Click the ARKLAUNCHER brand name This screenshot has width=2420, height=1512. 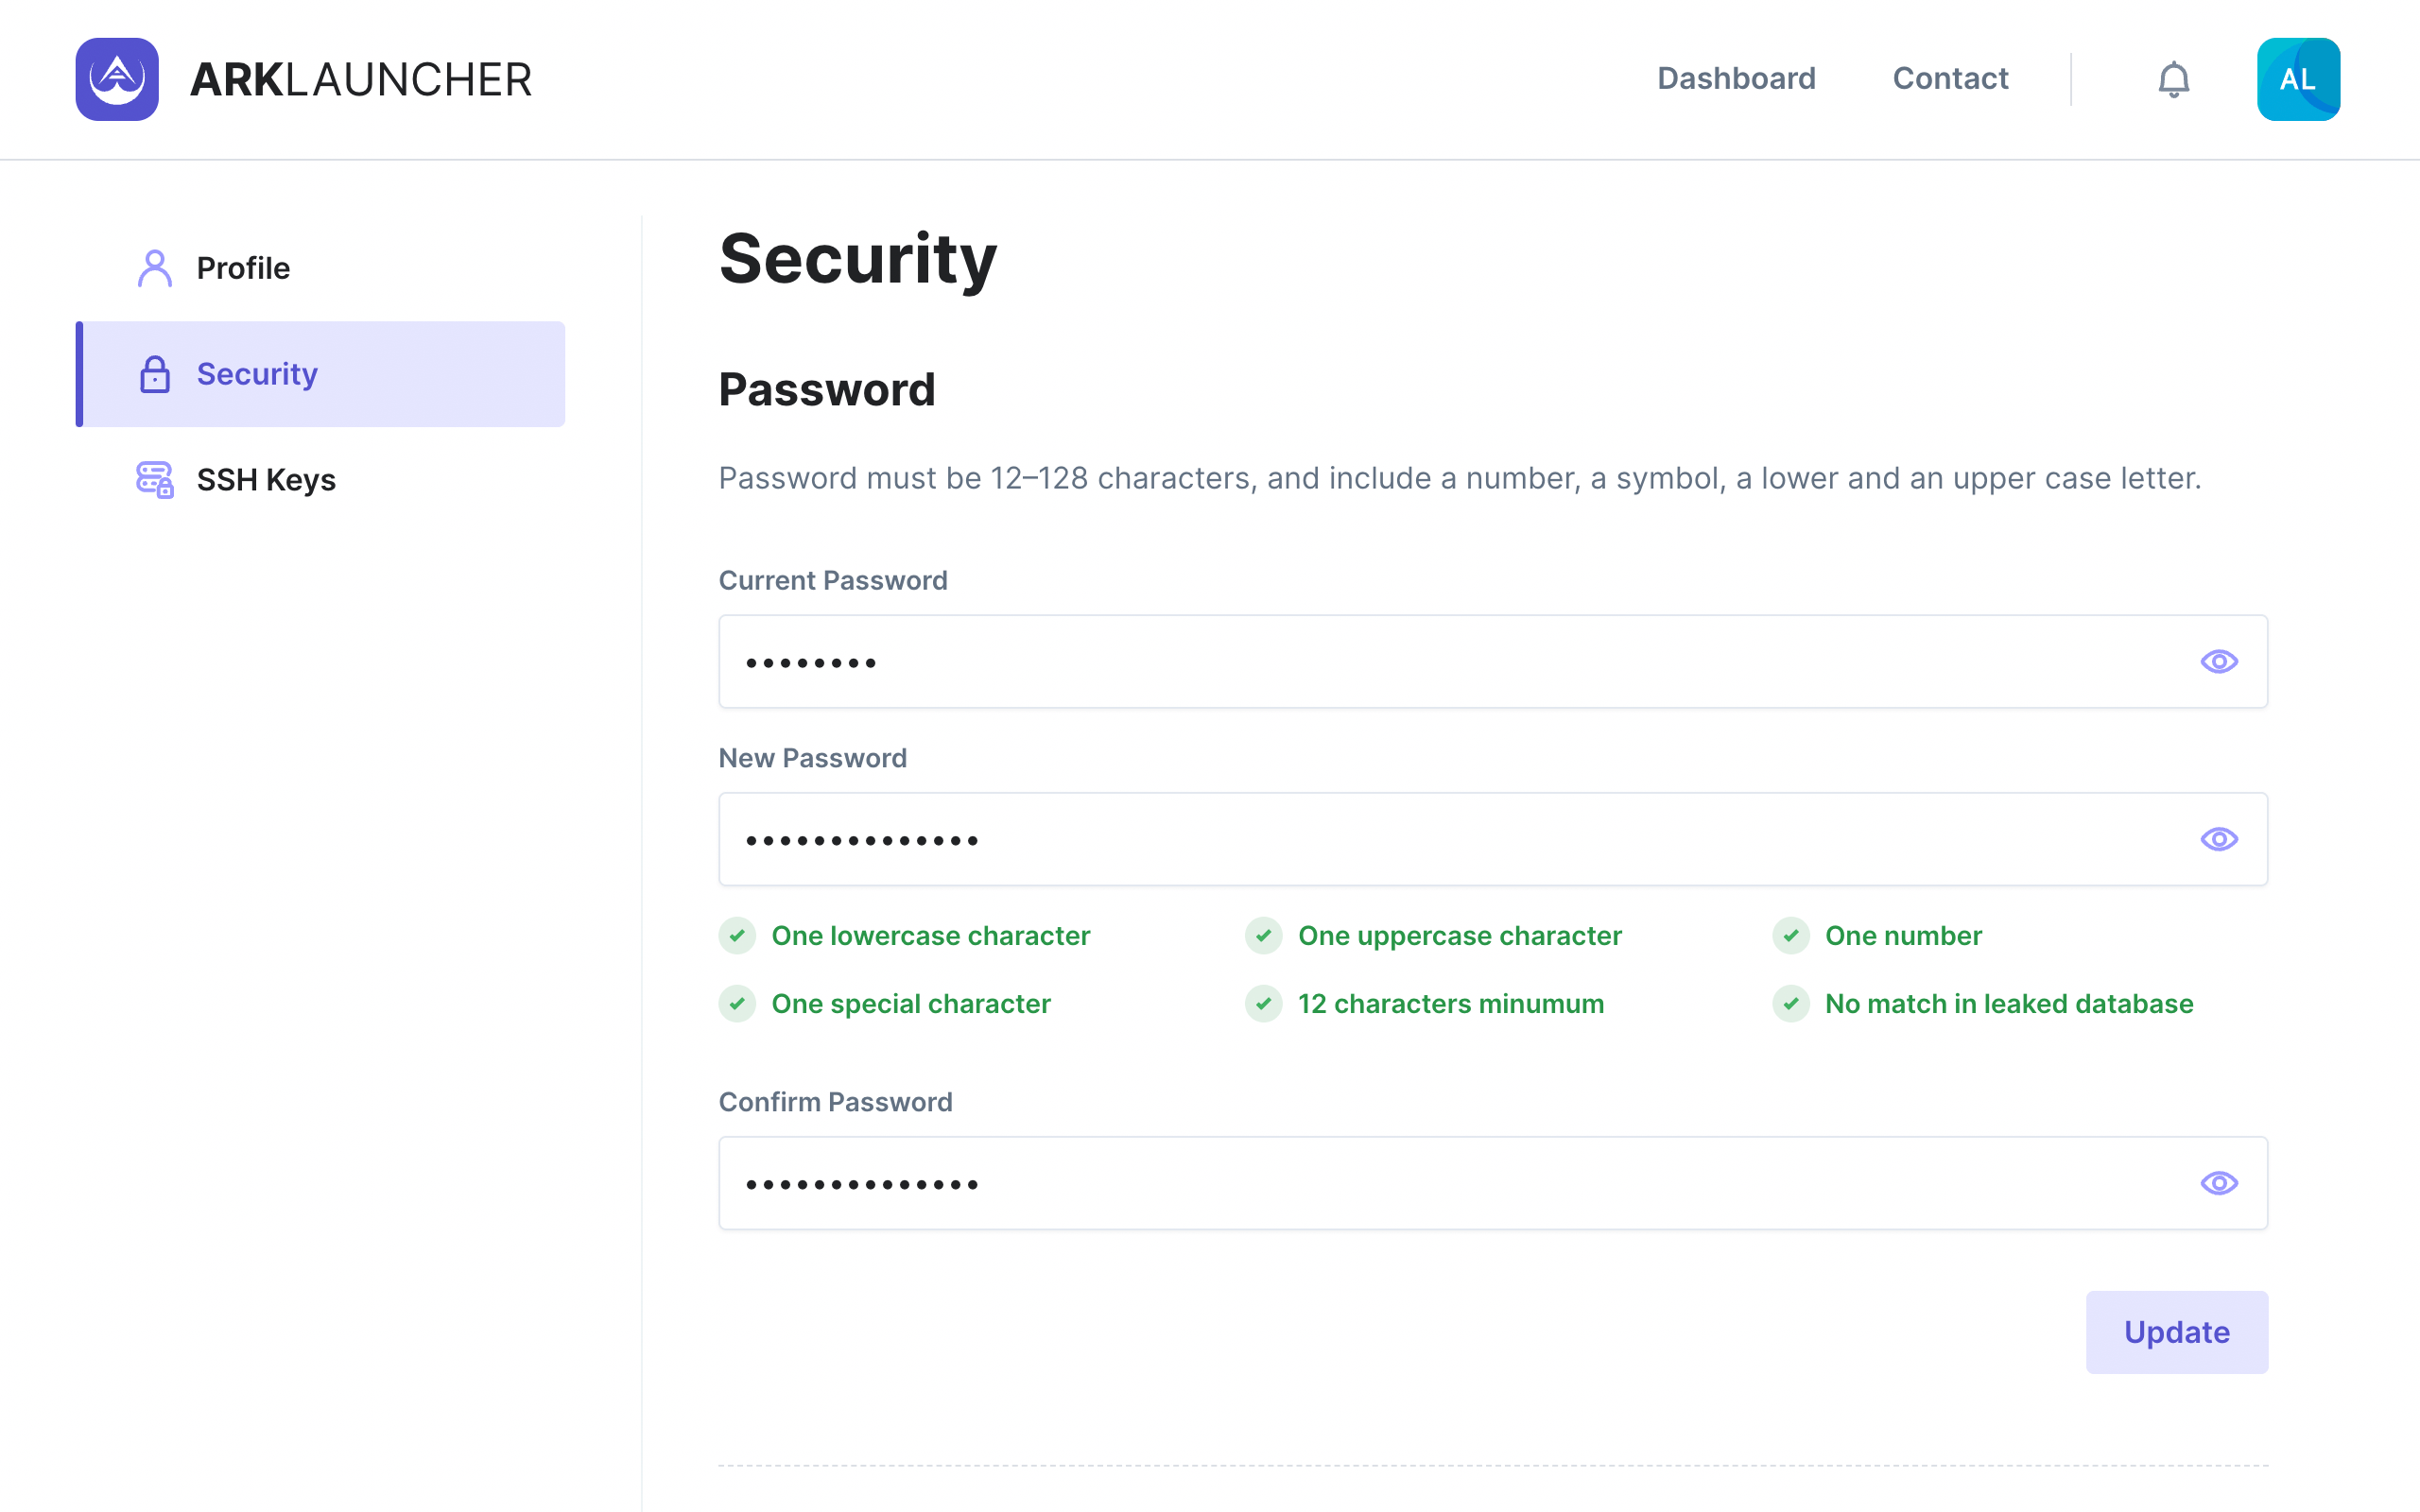pos(360,79)
